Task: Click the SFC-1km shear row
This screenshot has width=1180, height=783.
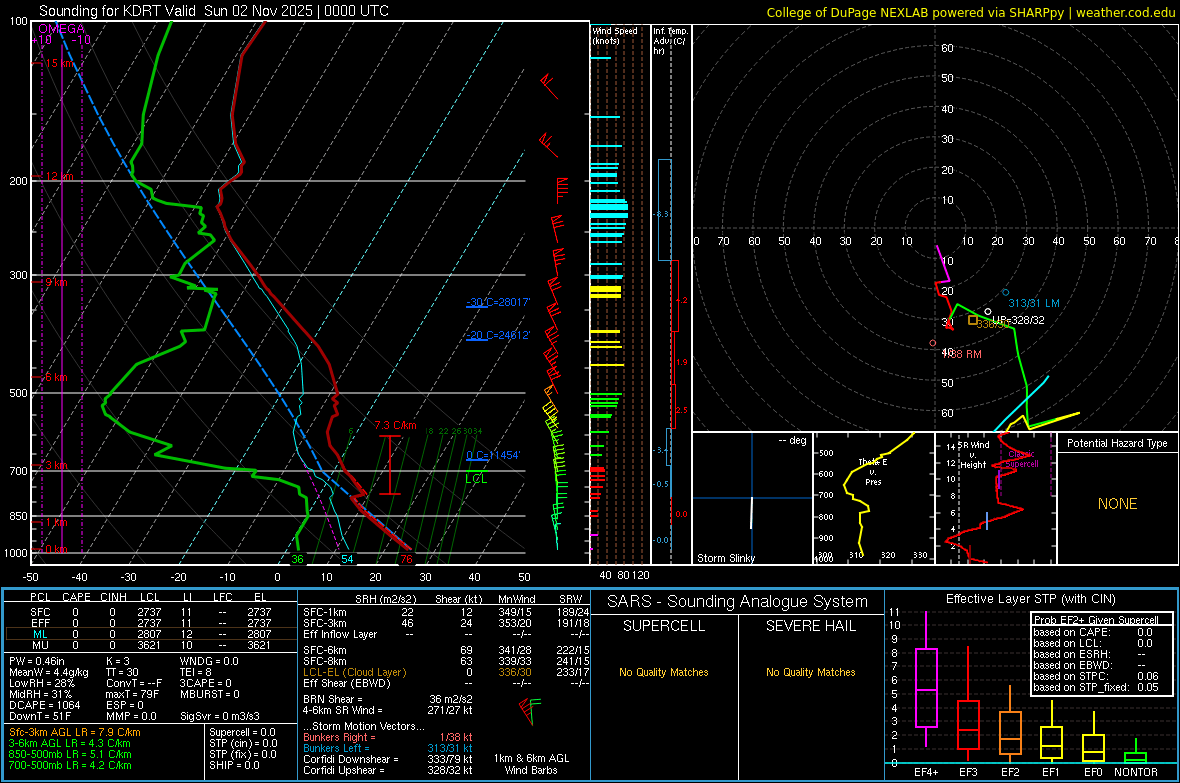Action: tap(446, 612)
